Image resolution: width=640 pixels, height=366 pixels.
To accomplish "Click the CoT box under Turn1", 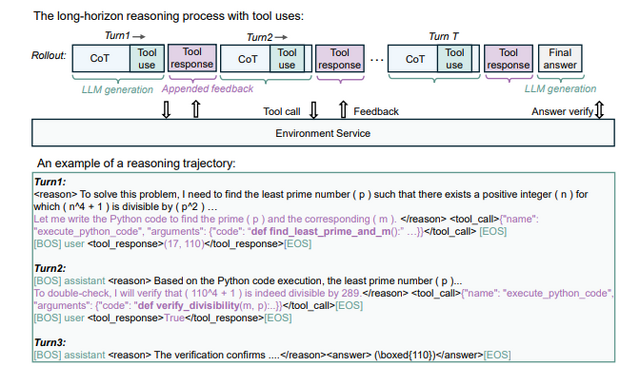I will coord(101,58).
